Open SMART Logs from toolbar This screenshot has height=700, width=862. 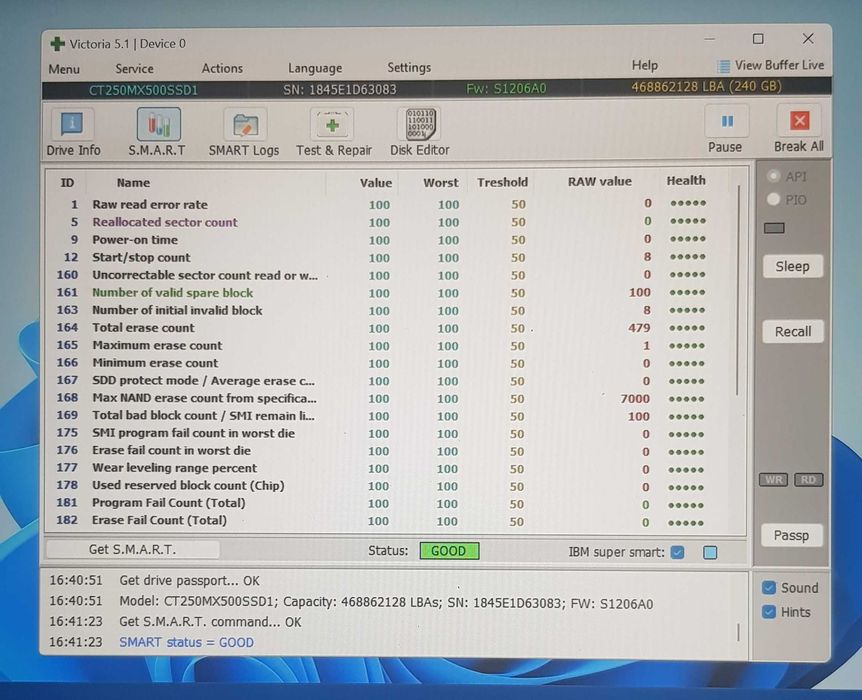tap(244, 133)
